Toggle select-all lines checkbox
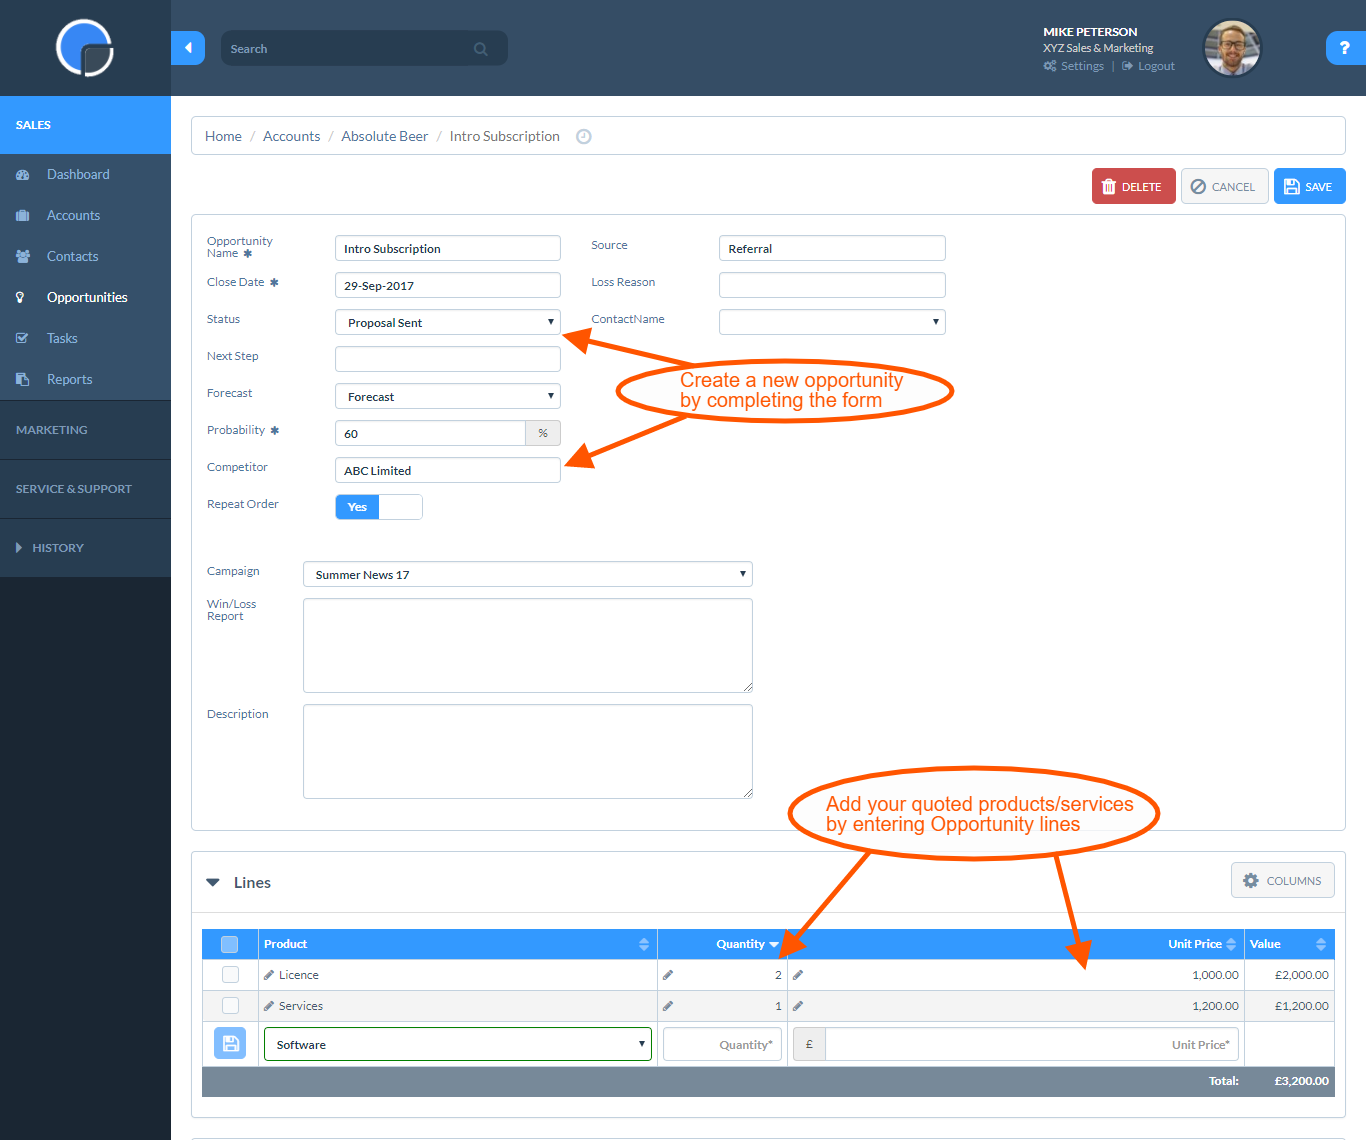 (x=229, y=944)
